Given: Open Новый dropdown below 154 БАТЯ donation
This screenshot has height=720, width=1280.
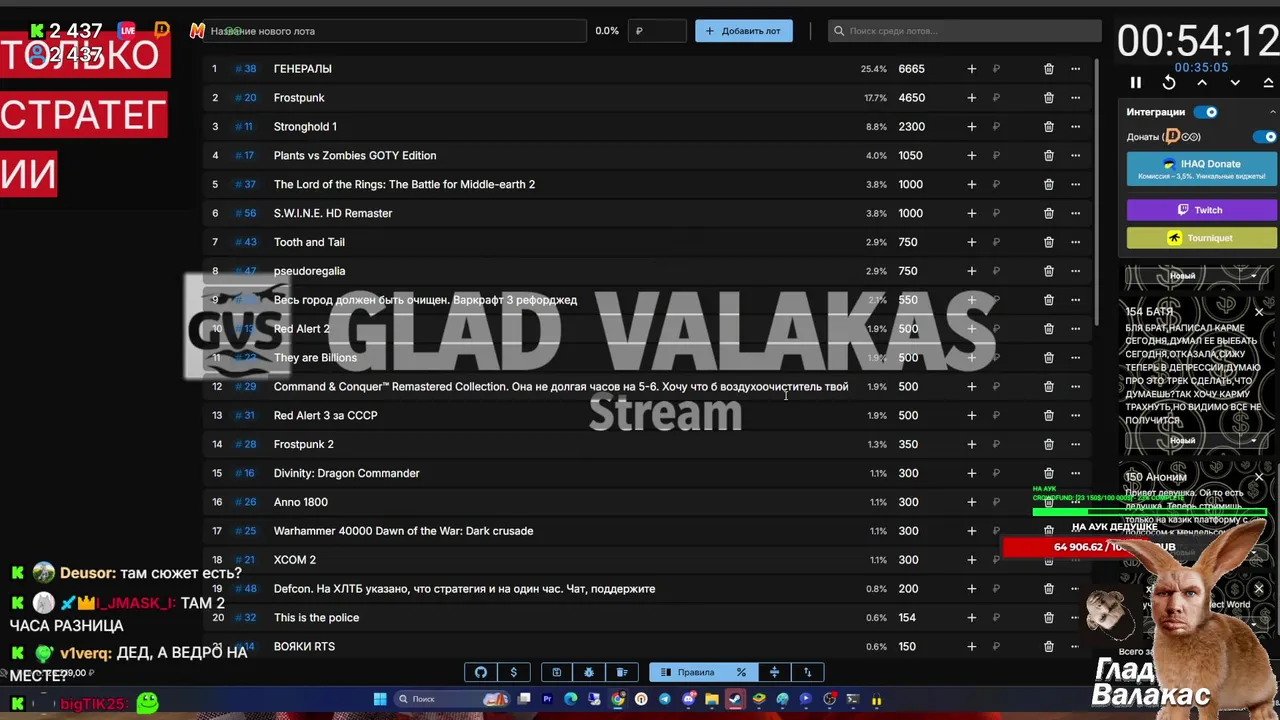Looking at the screenshot, I should [1198, 441].
